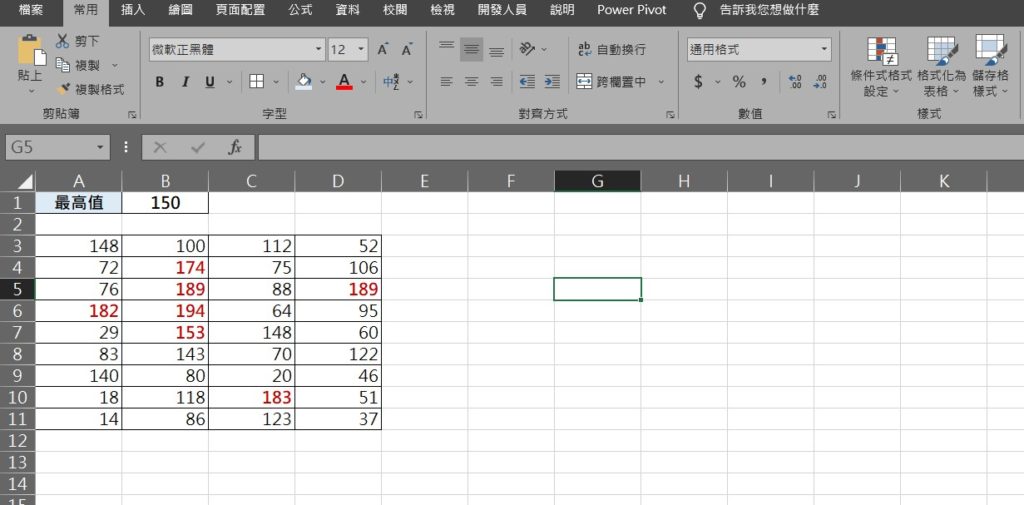Click Merge and Center (跨欄置中) button

click(x=609, y=82)
